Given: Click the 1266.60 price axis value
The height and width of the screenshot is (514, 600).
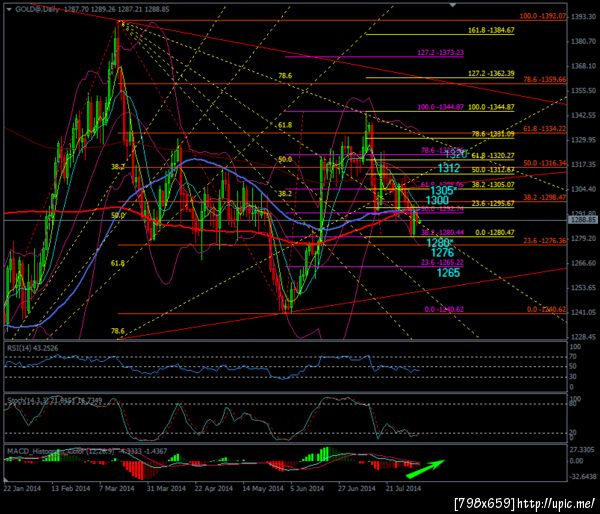Looking at the screenshot, I should coord(583,263).
